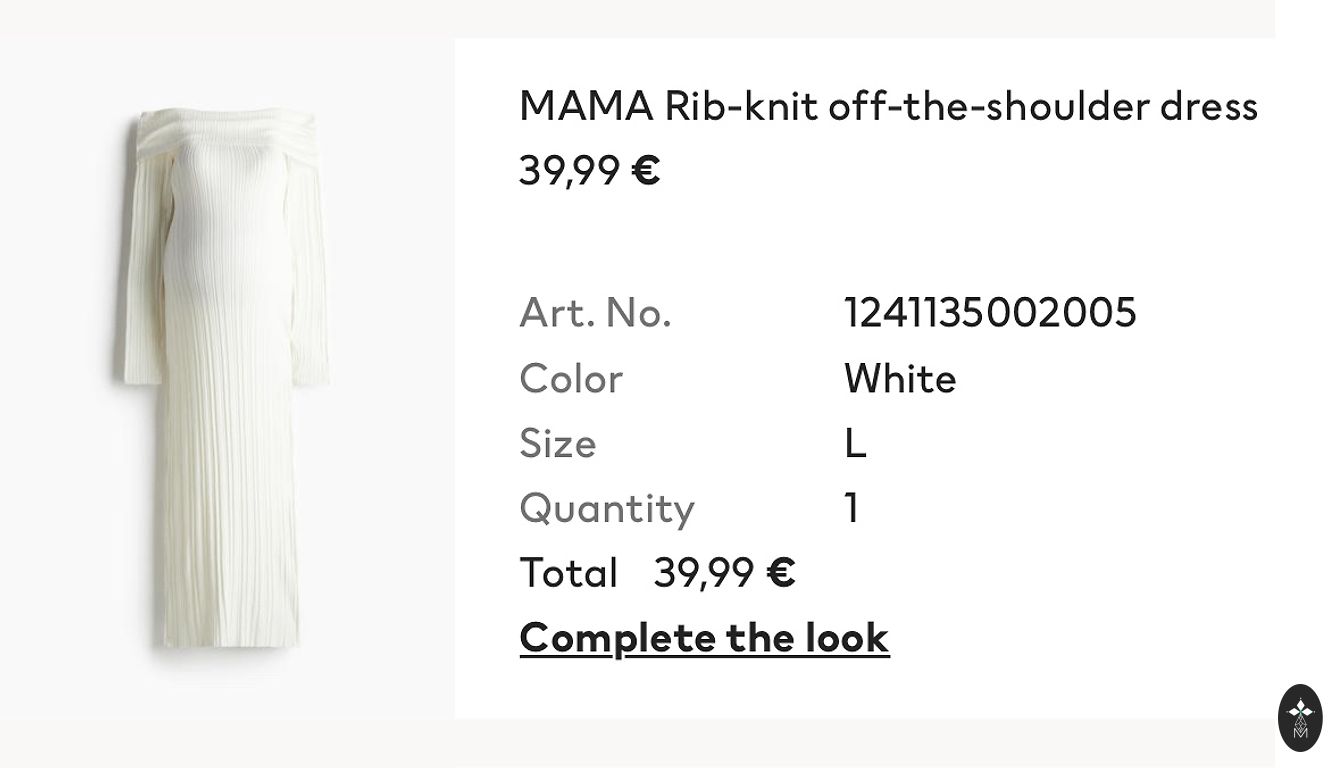Click the MAMA Rib-knit off-the-shoulder dress title
This screenshot has width=1339, height=768.
(x=887, y=106)
